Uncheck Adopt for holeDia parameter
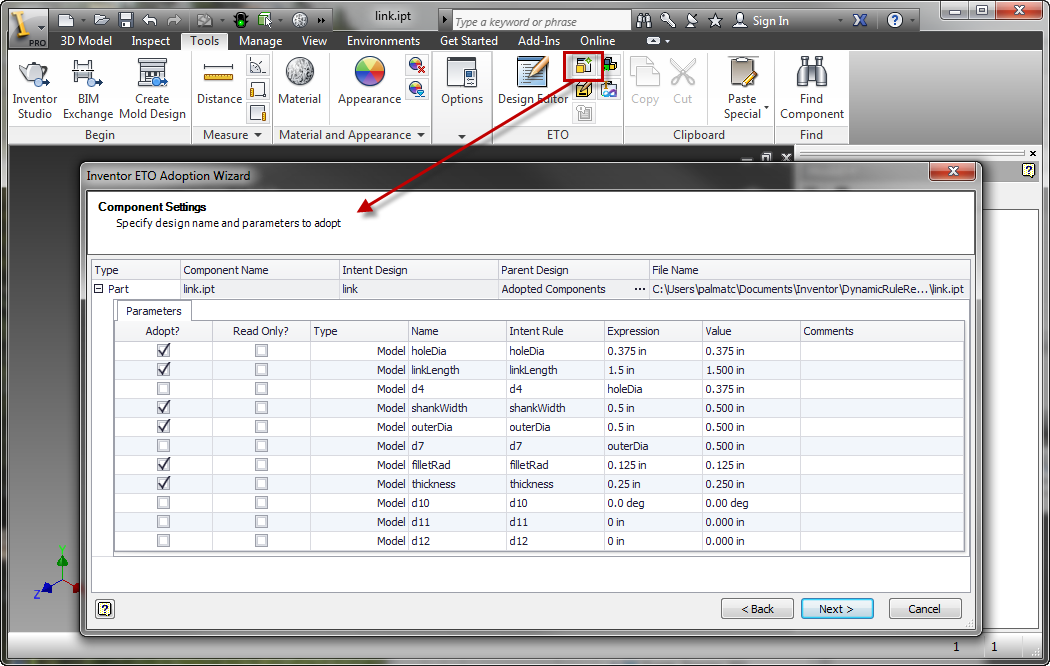 163,350
